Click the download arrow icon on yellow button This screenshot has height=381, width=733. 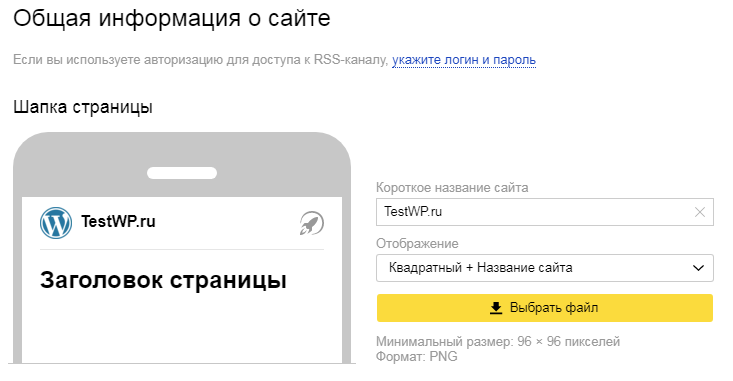(x=496, y=308)
